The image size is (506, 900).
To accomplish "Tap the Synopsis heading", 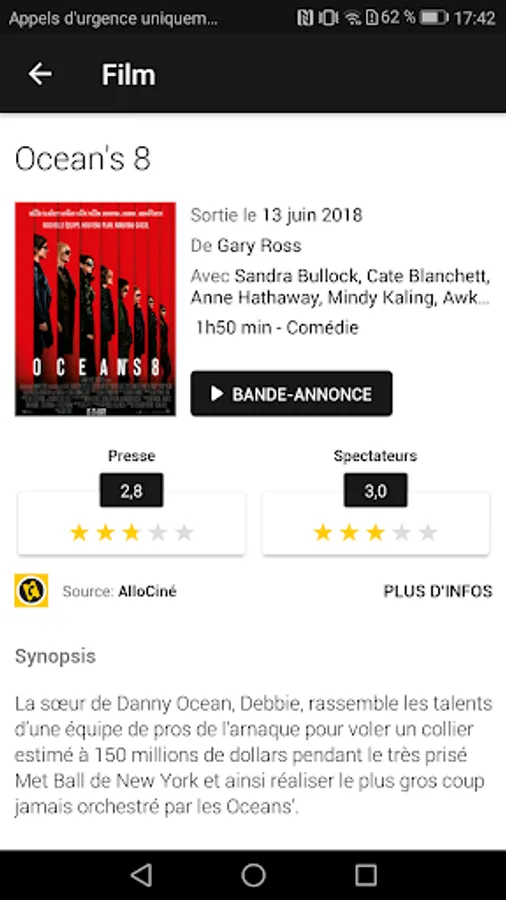I will point(55,657).
